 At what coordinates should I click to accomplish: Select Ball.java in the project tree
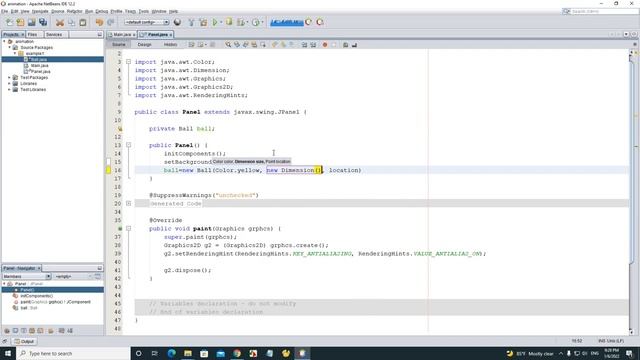coord(39,60)
